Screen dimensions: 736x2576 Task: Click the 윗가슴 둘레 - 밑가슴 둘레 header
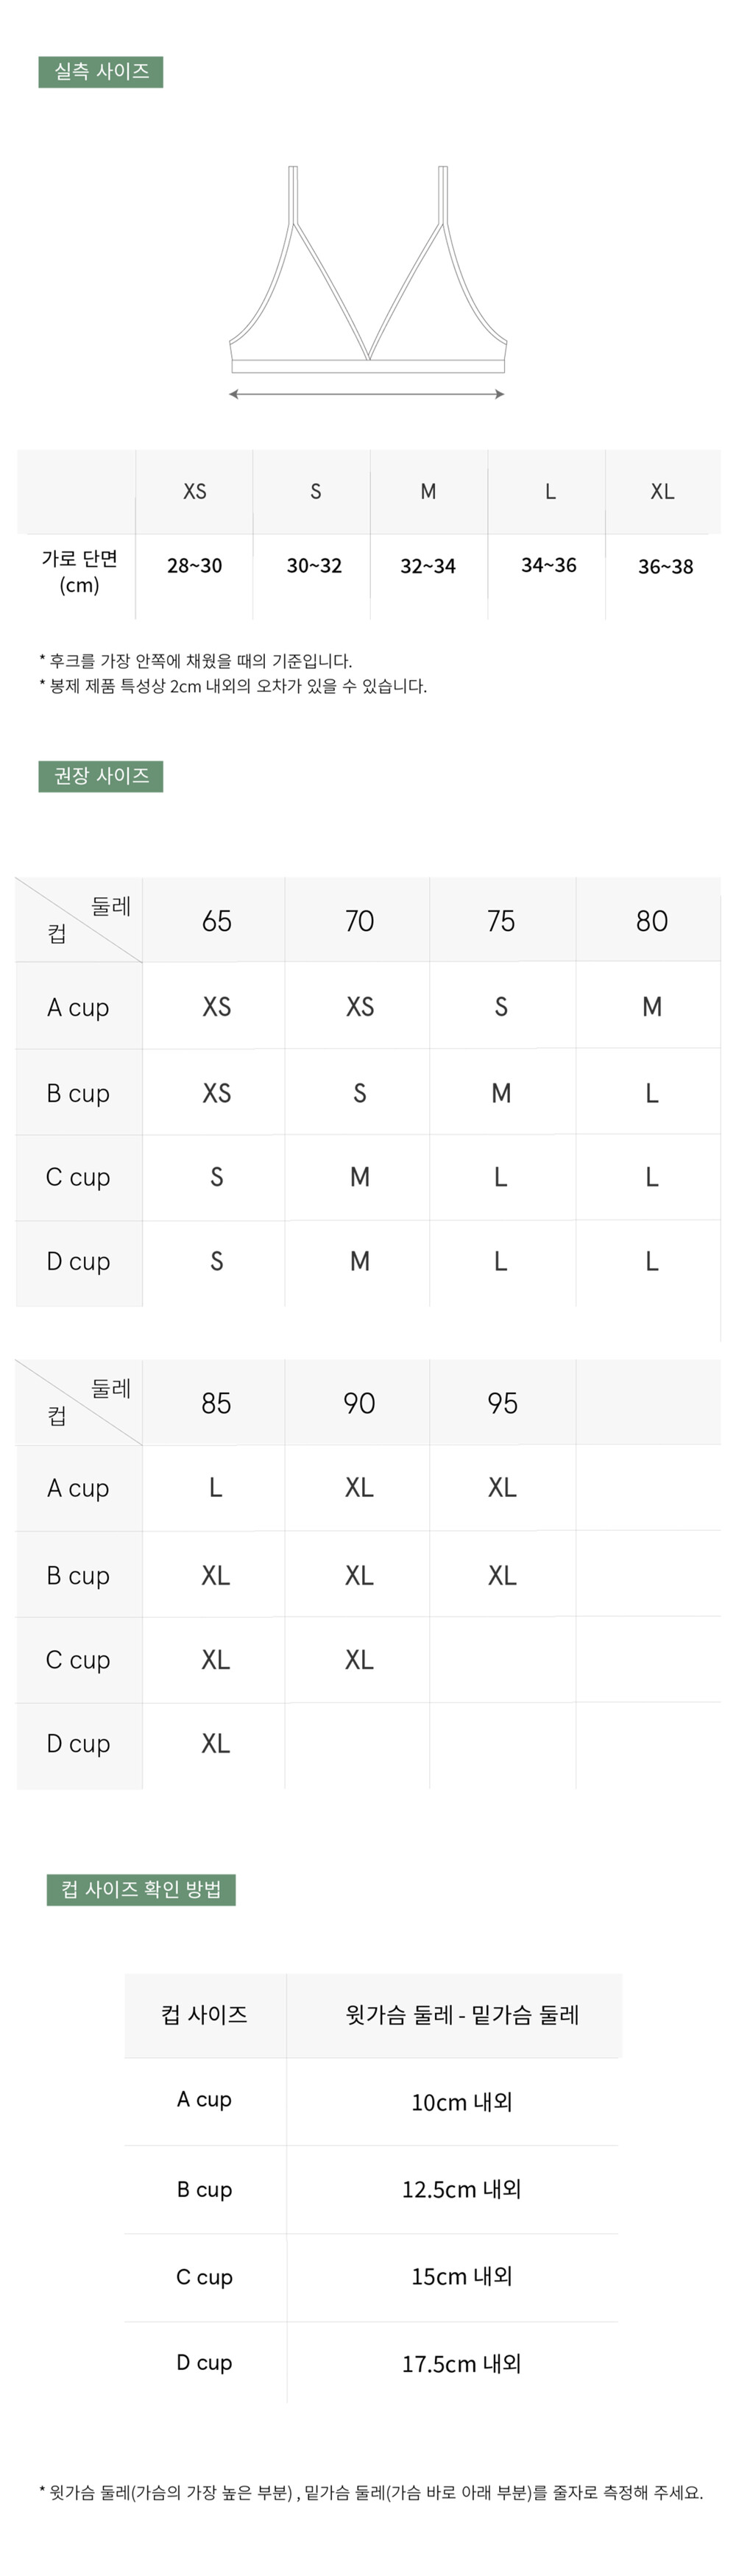[462, 2015]
